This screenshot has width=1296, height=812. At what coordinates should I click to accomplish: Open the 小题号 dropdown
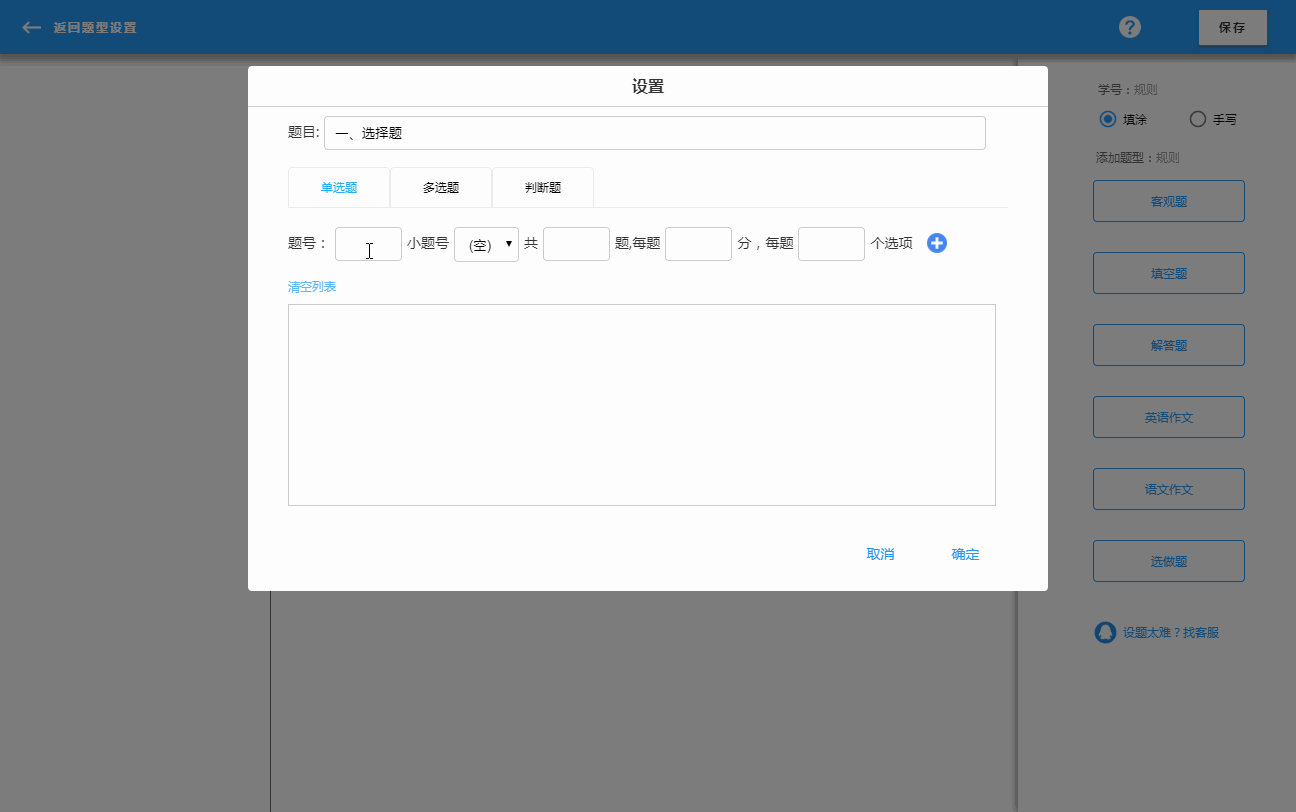click(486, 244)
